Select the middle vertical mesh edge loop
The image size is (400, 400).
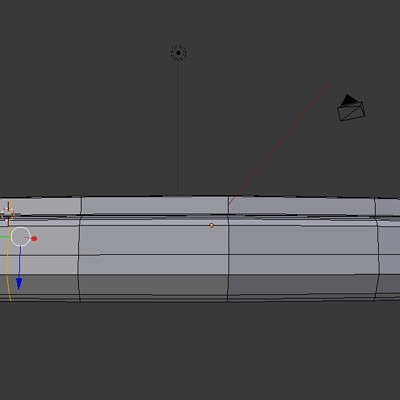click(228, 249)
